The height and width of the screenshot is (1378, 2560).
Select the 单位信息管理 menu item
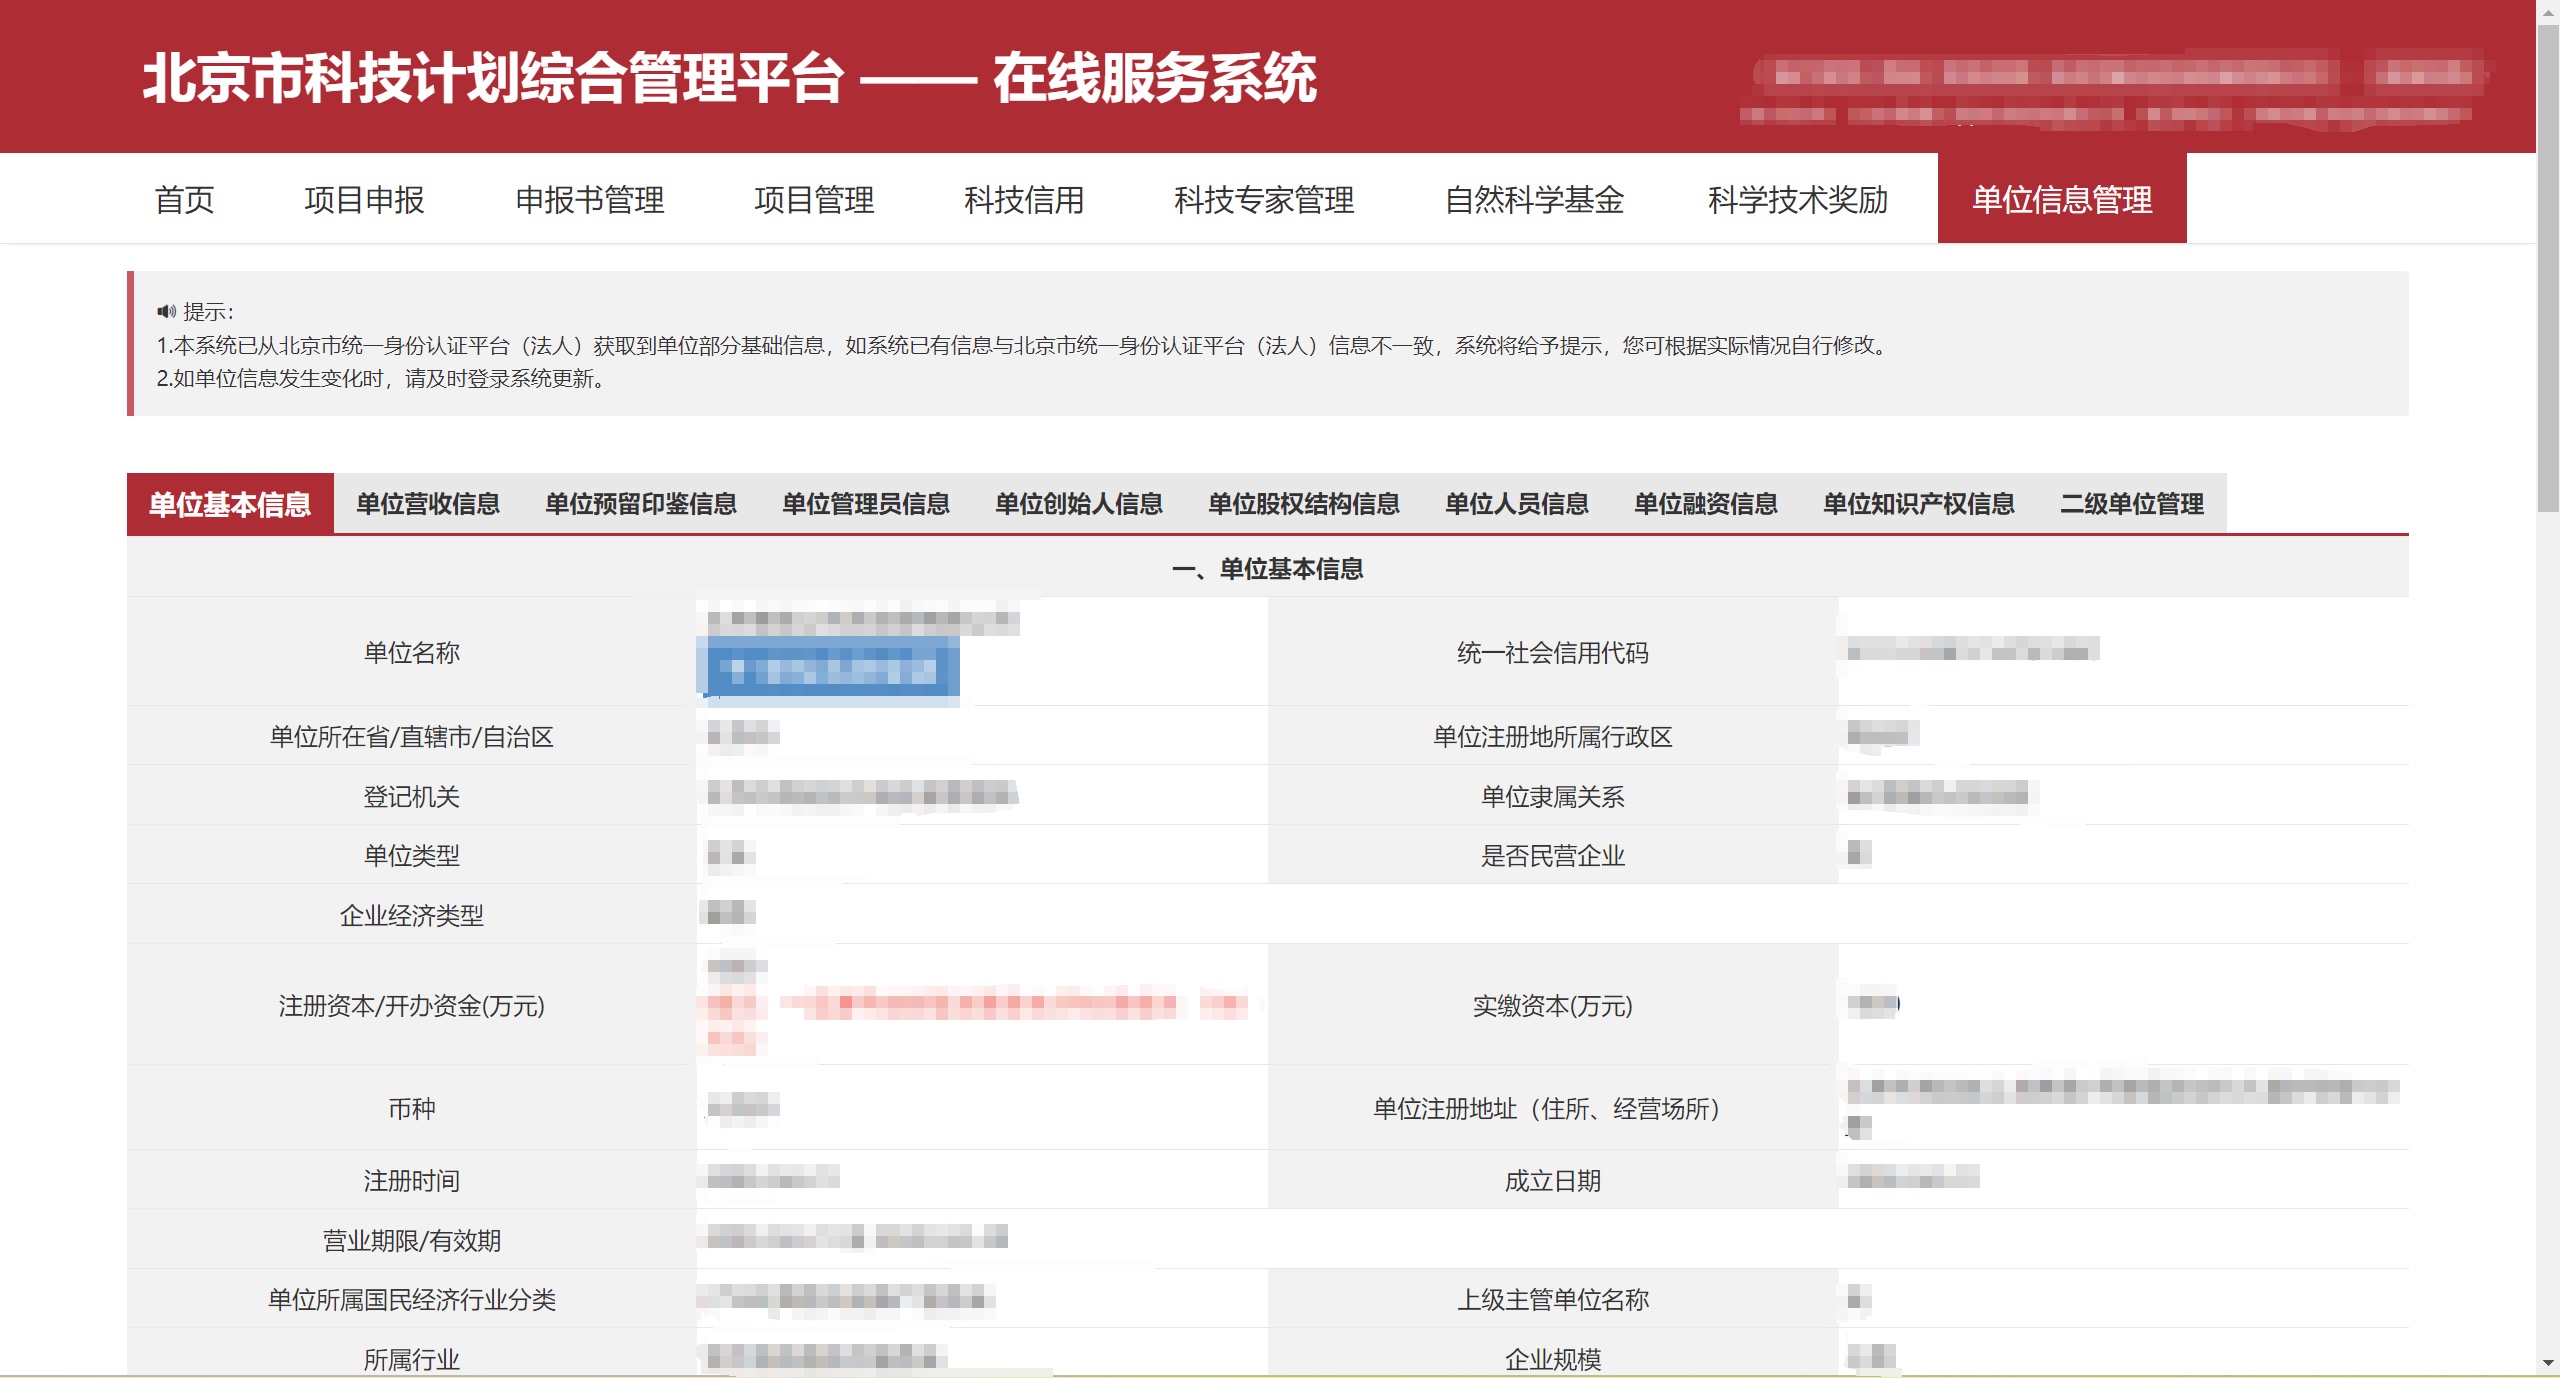pos(2061,200)
